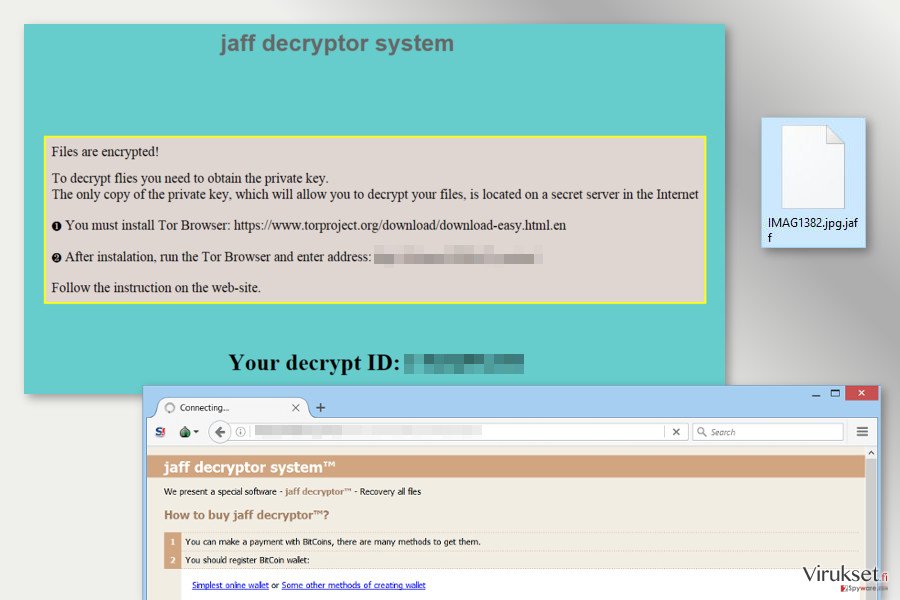Viewport: 900px width, 600px height.
Task: Click "Follow the instruction on the web-site." line
Action: point(156,288)
